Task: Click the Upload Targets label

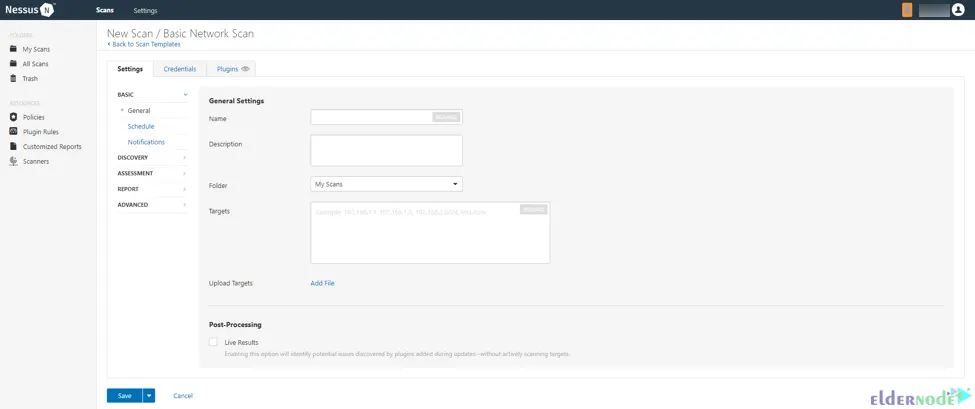Action: point(231,283)
